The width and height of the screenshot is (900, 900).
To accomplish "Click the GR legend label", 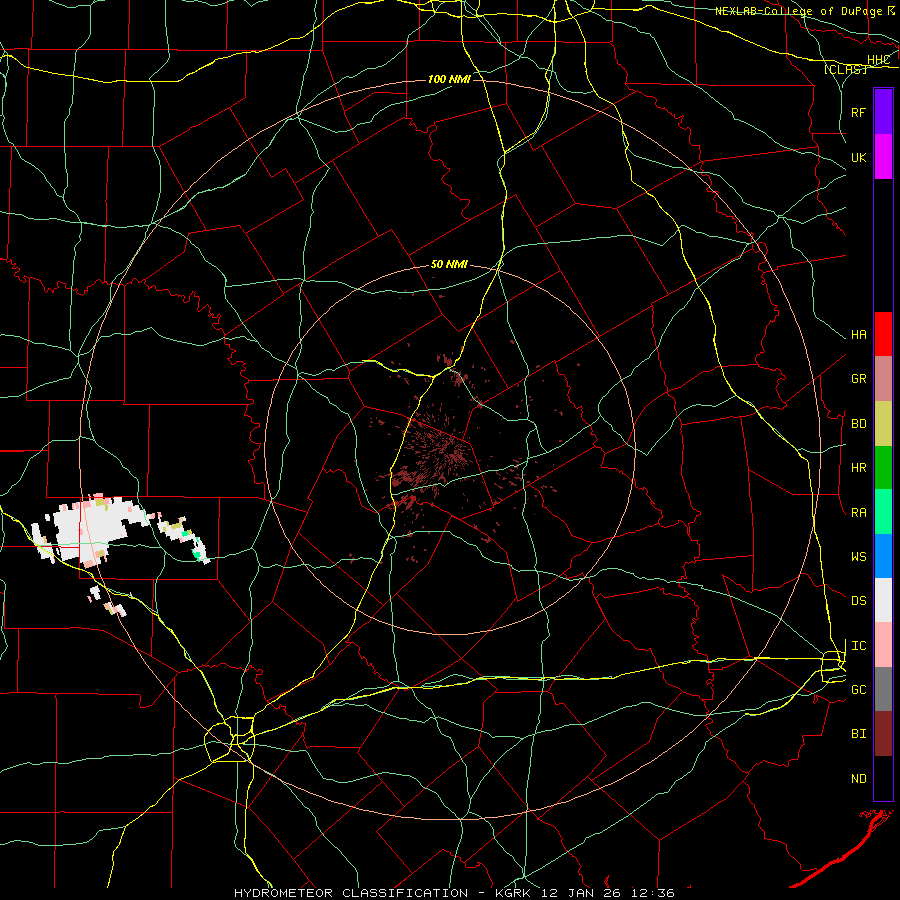I will coord(859,379).
